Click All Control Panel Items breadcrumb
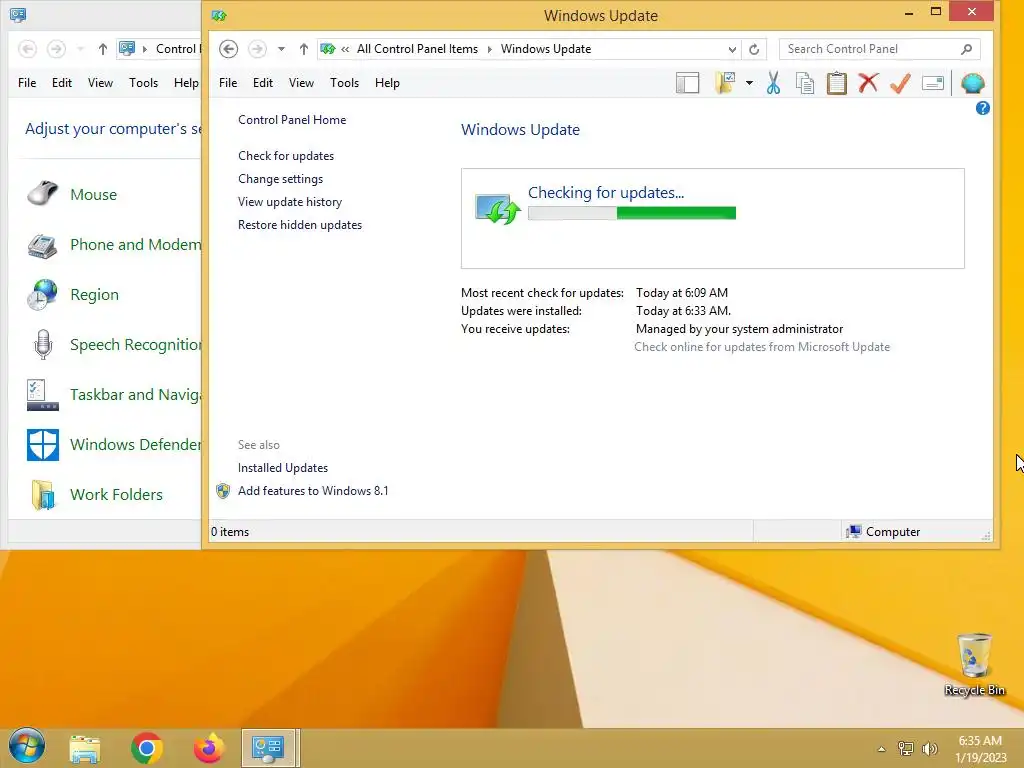 pyautogui.click(x=417, y=49)
